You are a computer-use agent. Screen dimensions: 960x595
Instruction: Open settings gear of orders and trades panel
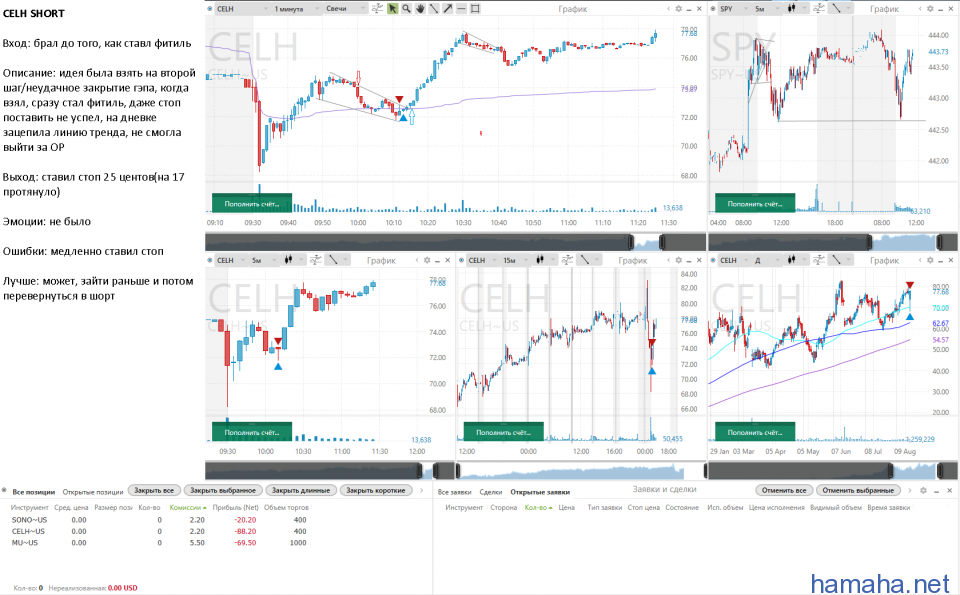pos(923,490)
